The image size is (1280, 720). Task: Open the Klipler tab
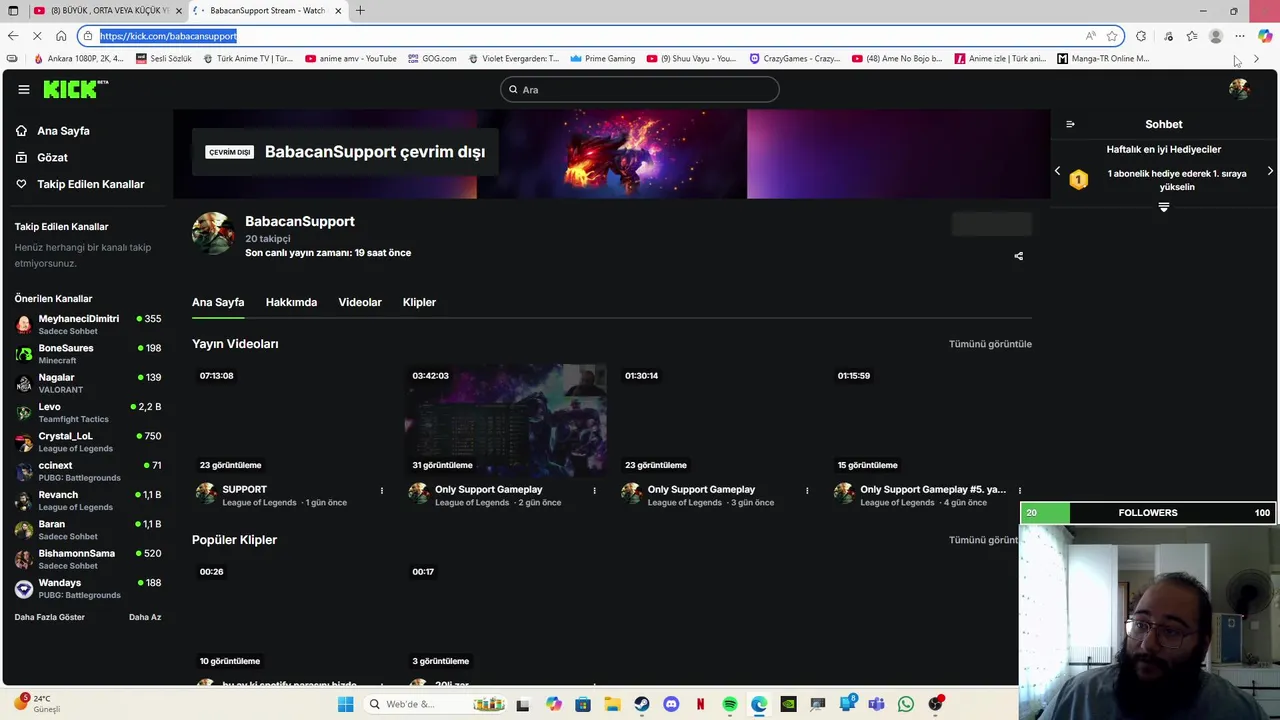tap(419, 302)
